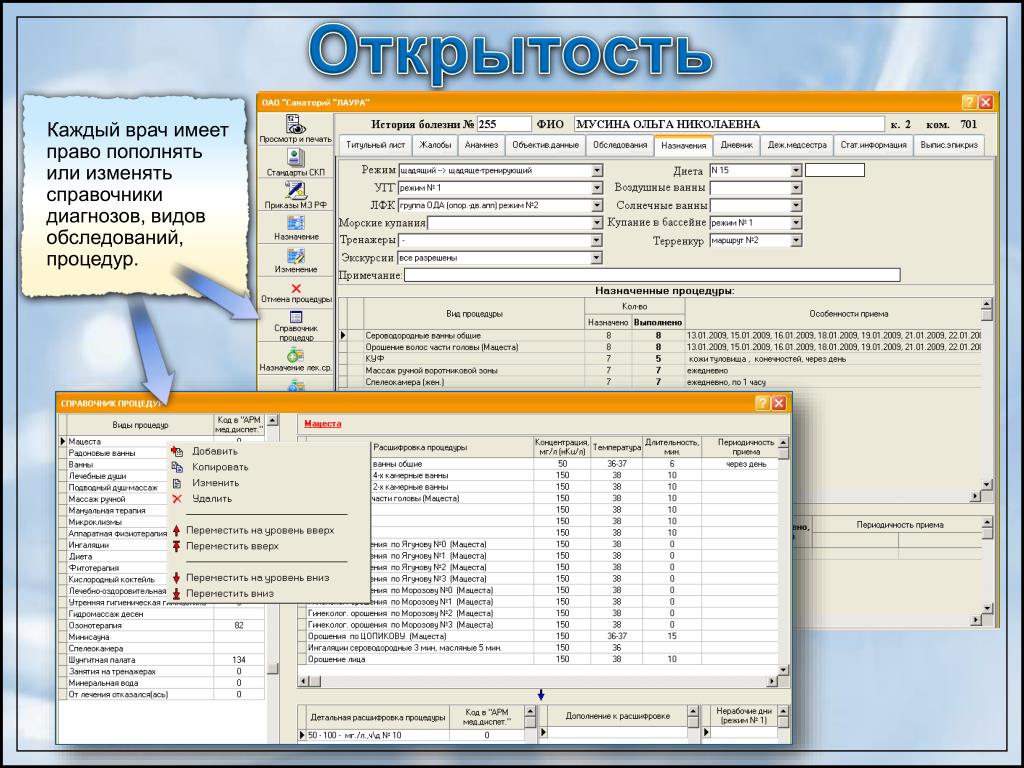The height and width of the screenshot is (768, 1024).
Task: Select Орошения по ЦОПИКОВУ (Мацеста) row
Action: (538, 636)
